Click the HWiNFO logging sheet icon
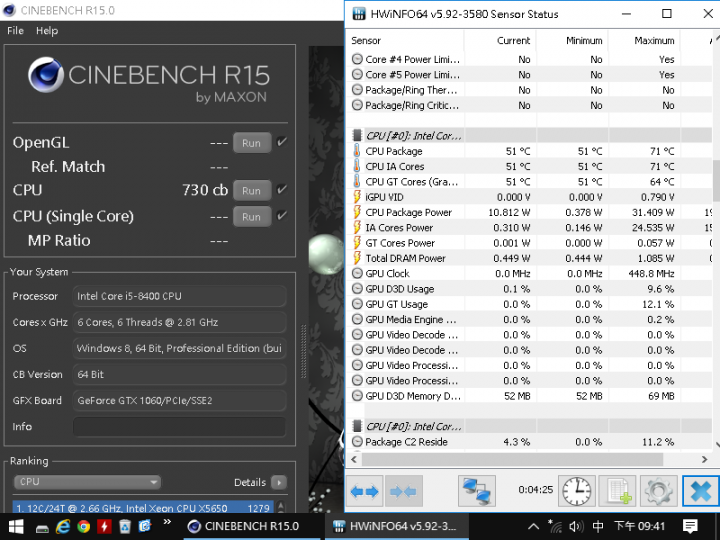The image size is (720, 540). point(618,491)
